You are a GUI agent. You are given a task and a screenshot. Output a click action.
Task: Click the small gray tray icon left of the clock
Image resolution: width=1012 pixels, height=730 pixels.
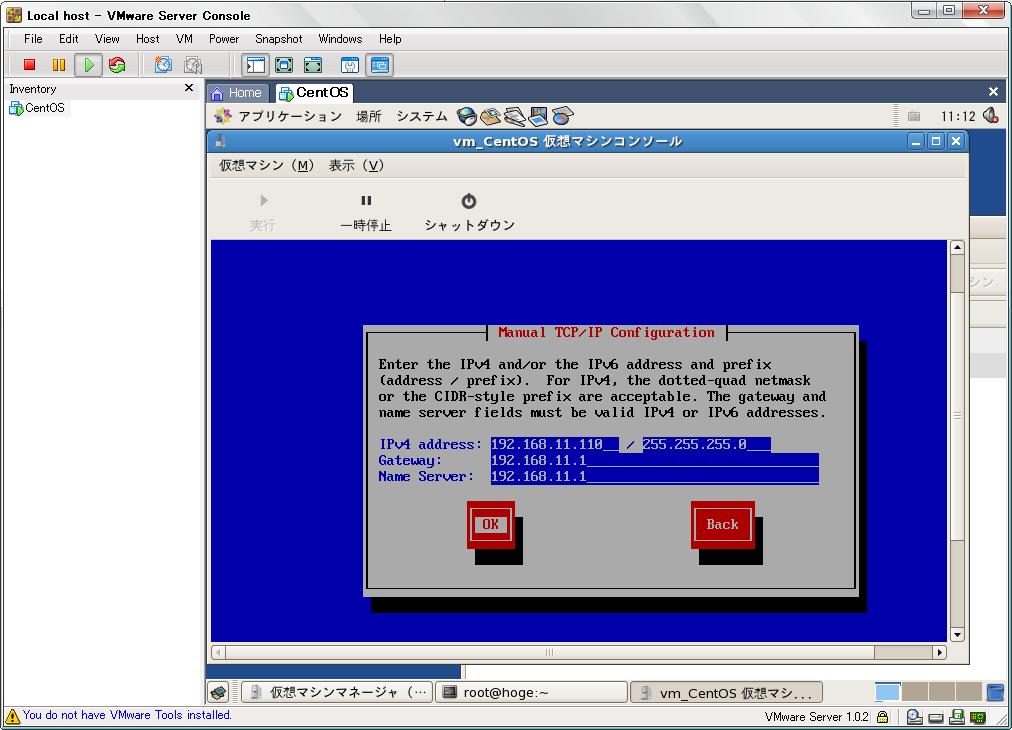click(x=914, y=116)
